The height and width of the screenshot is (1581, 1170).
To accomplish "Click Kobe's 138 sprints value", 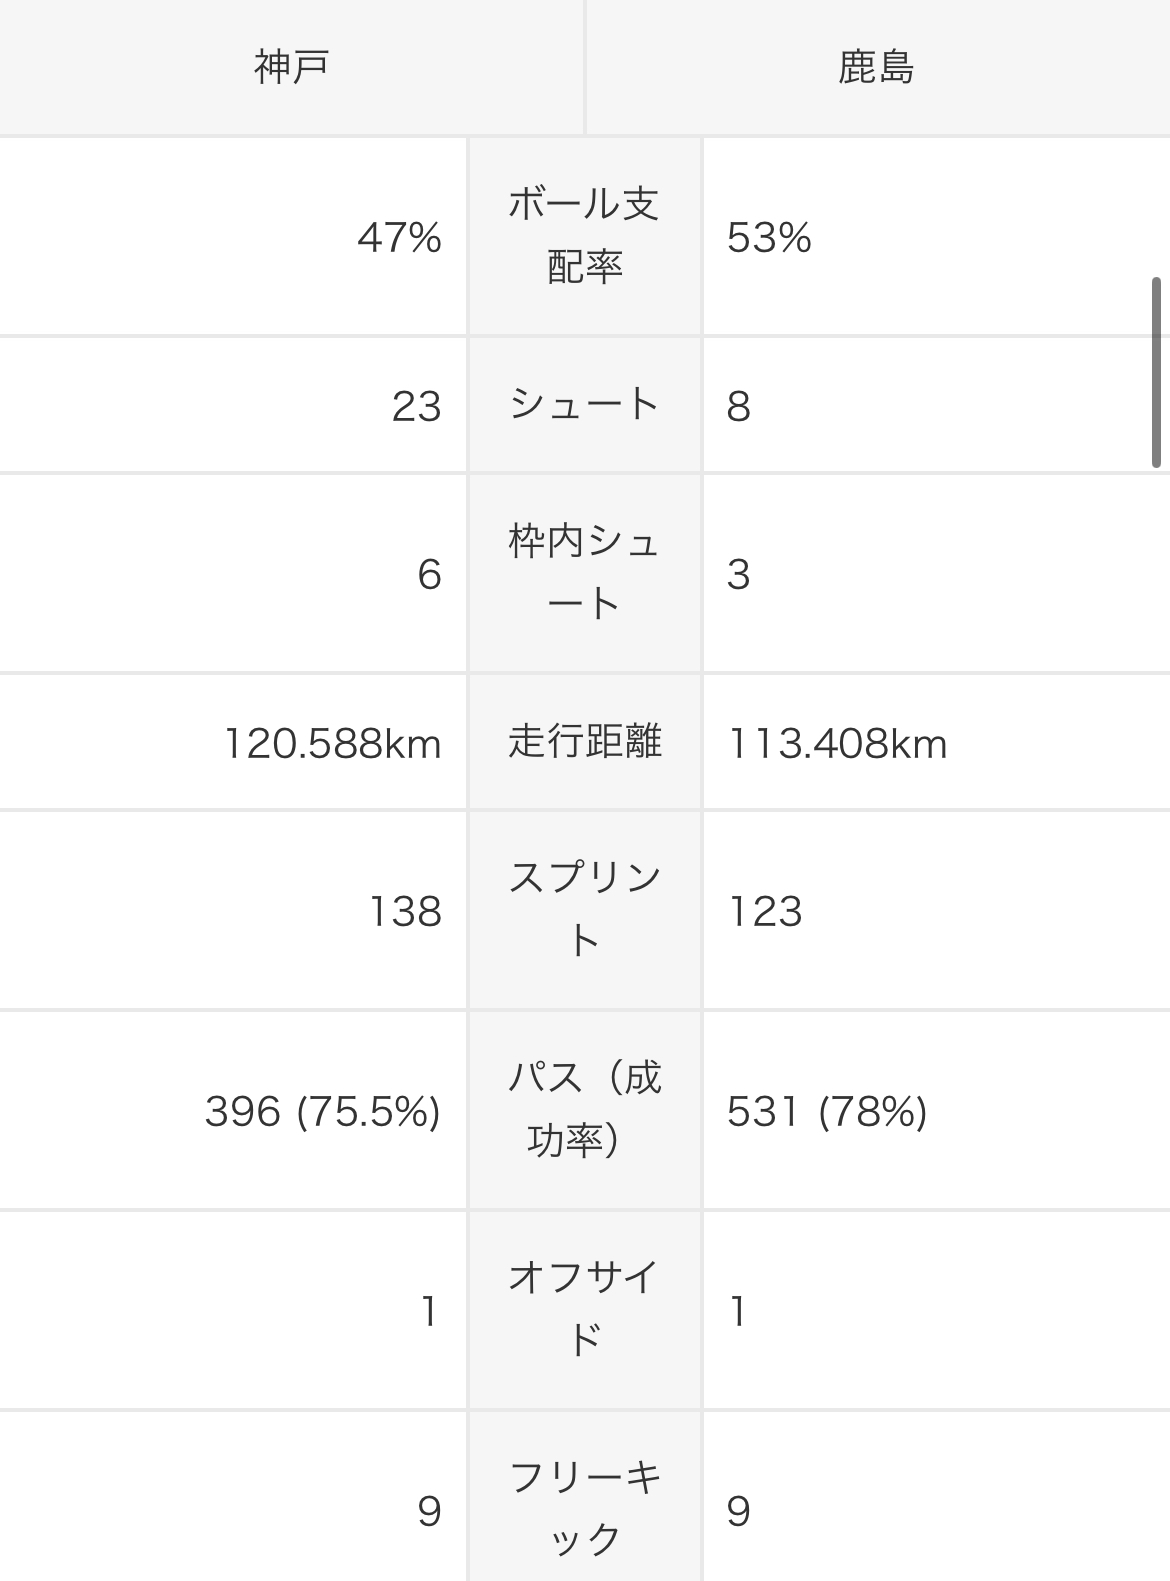I will 405,912.
